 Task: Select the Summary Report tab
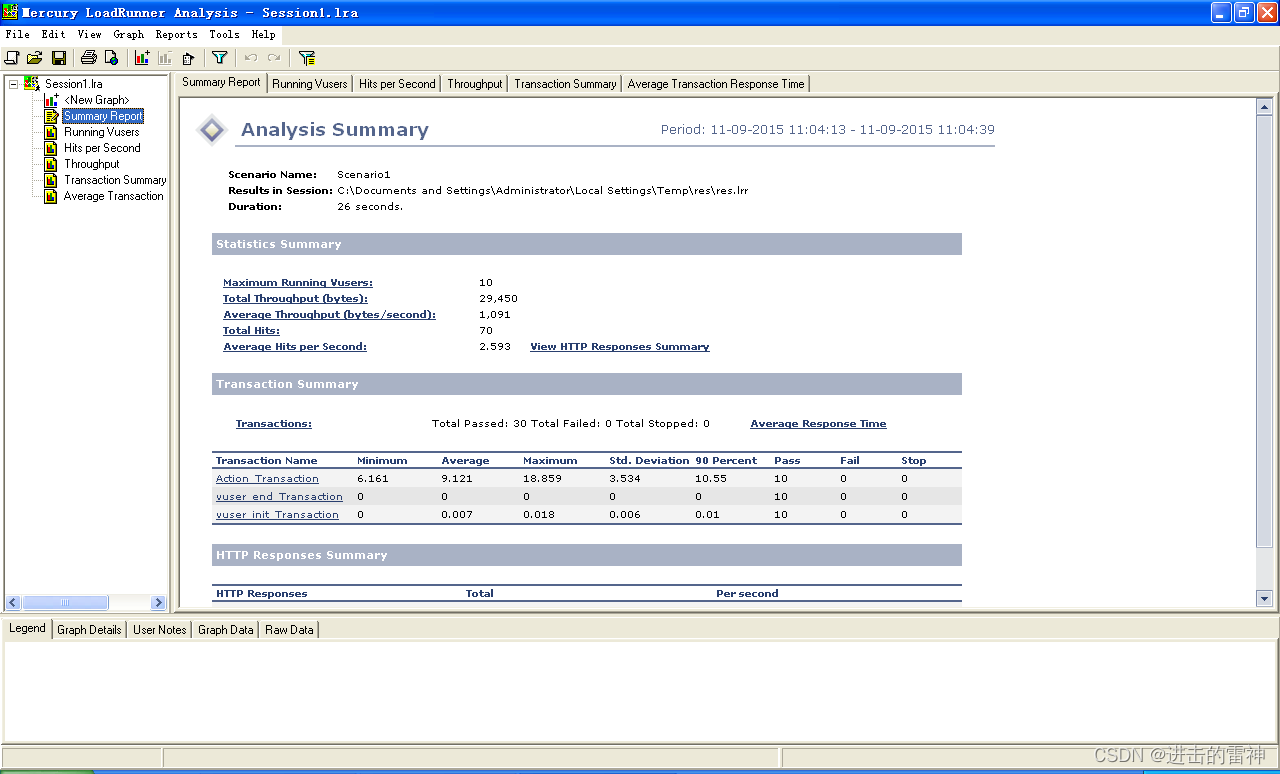click(221, 82)
